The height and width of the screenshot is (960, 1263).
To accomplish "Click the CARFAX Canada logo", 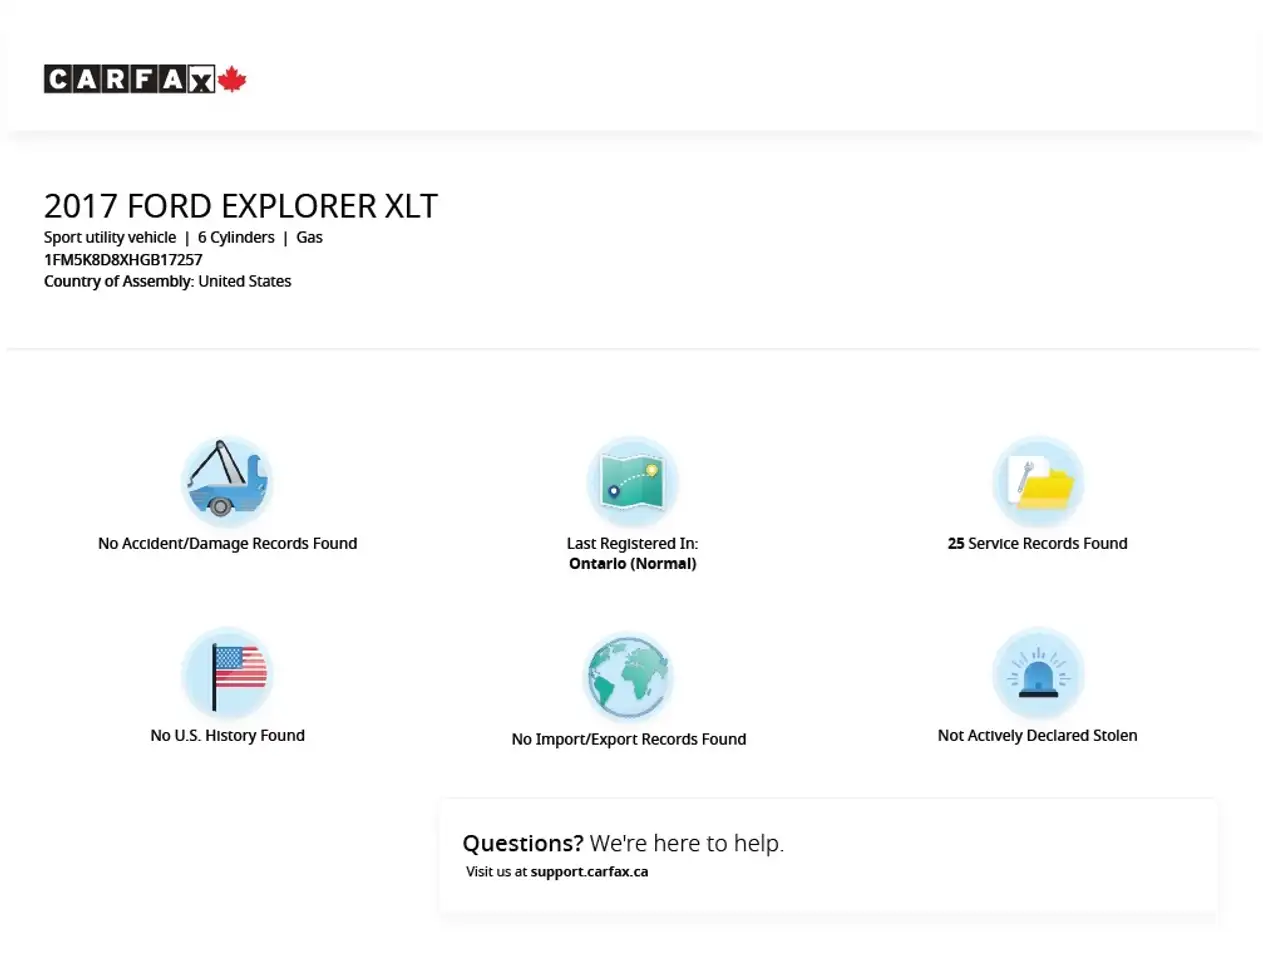I will (145, 79).
